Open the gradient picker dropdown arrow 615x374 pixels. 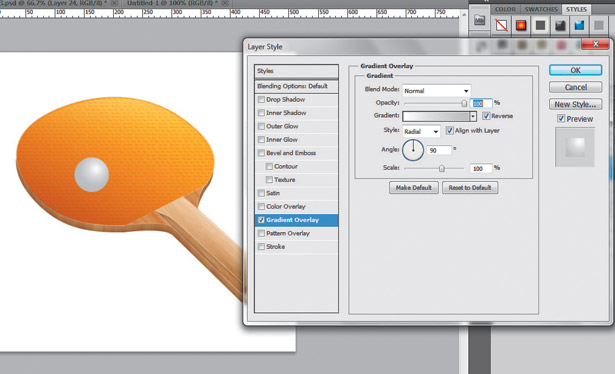point(473,116)
